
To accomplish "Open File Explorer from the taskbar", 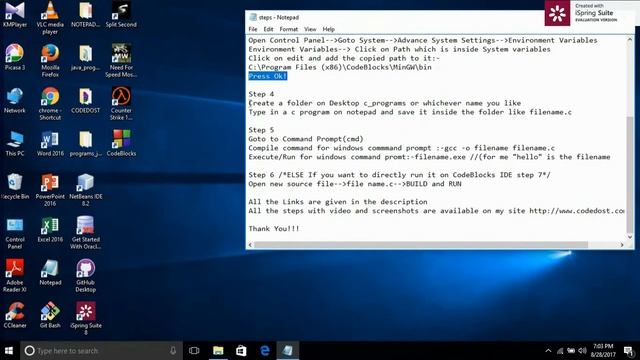I will click(x=218, y=351).
